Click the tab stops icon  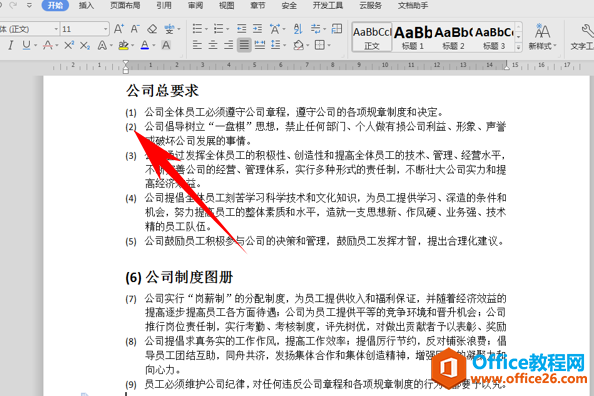336,29
